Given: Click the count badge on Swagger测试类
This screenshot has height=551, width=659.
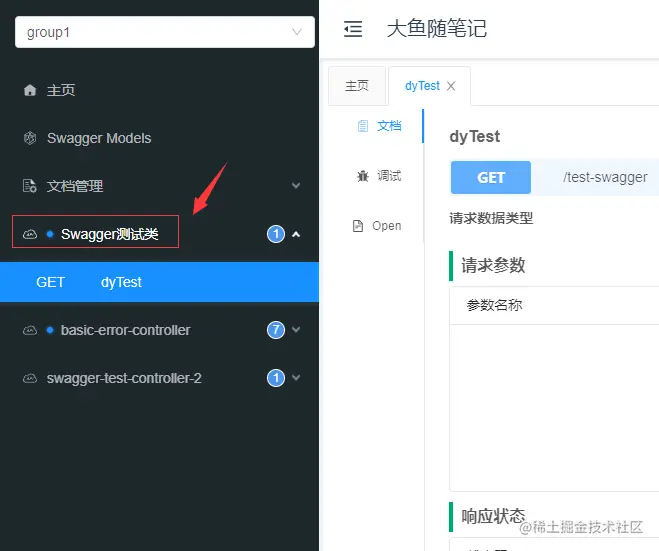Looking at the screenshot, I should (276, 234).
